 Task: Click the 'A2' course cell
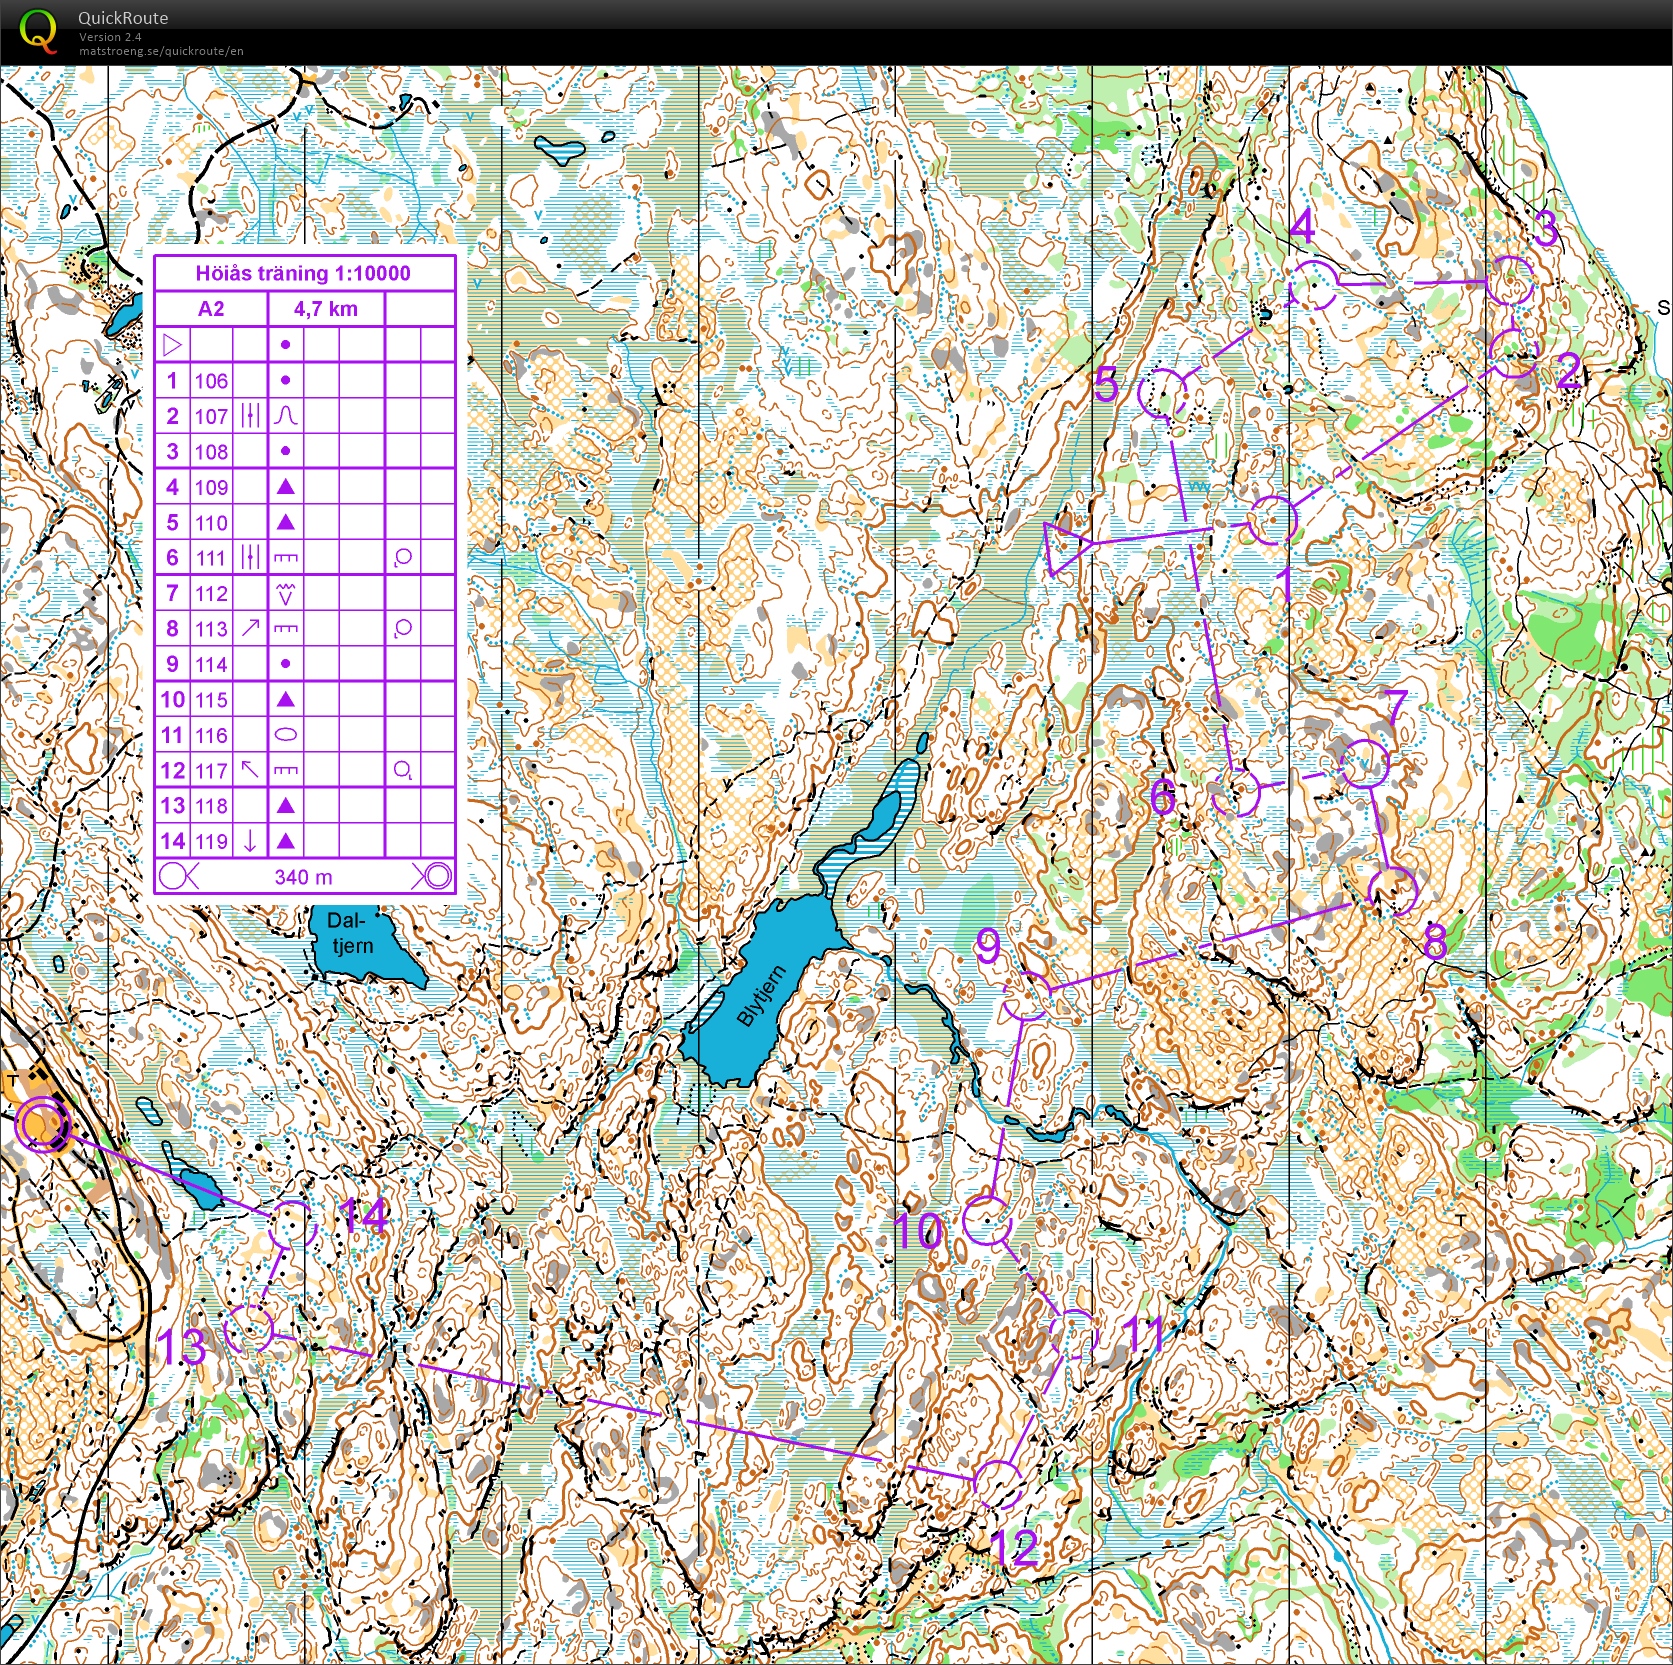(211, 309)
